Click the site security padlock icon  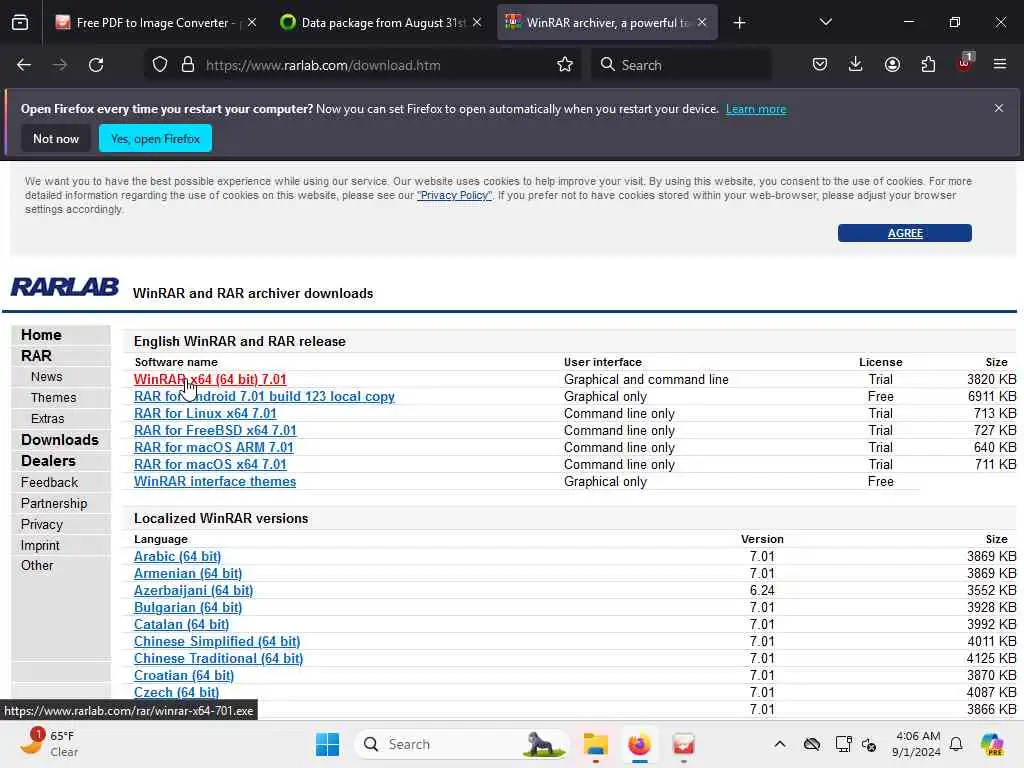(188, 65)
